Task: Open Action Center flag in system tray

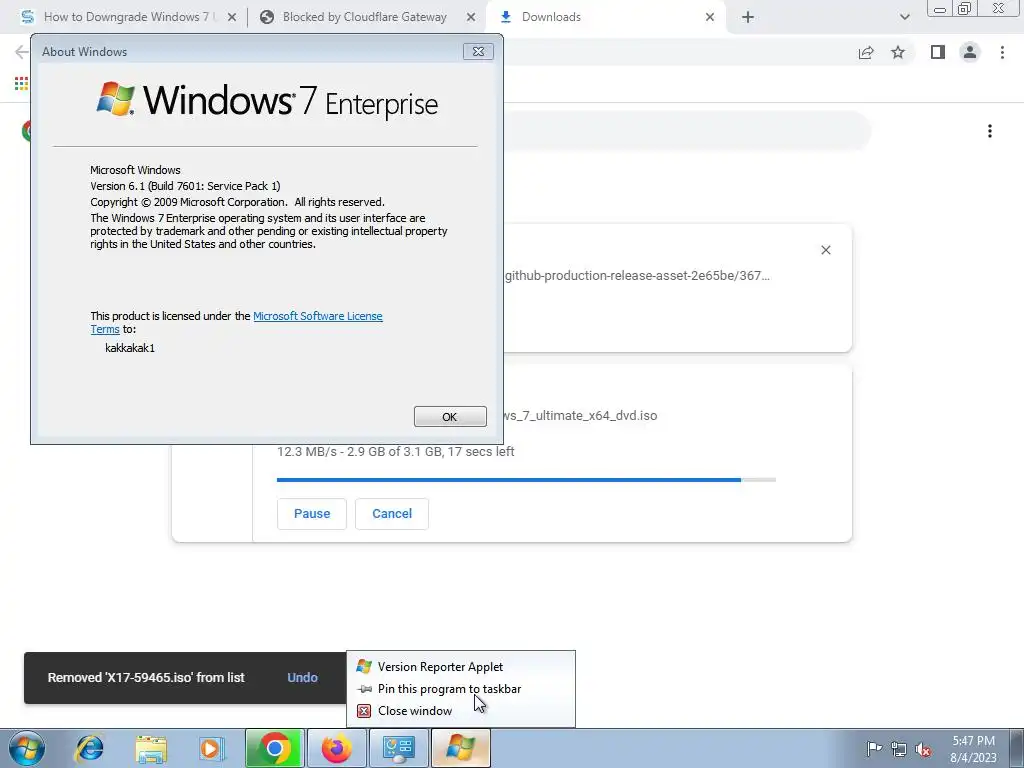Action: click(x=873, y=749)
